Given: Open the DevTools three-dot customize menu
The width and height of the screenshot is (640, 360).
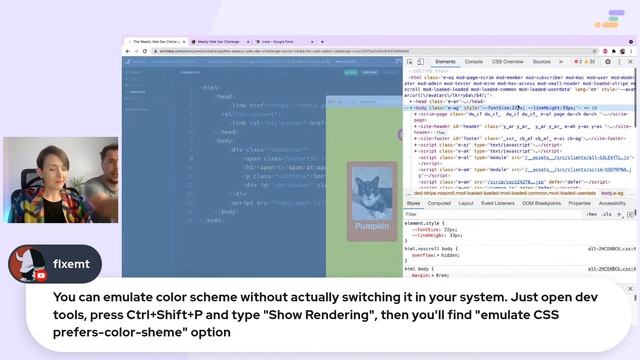Looking at the screenshot, I should click(x=619, y=62).
